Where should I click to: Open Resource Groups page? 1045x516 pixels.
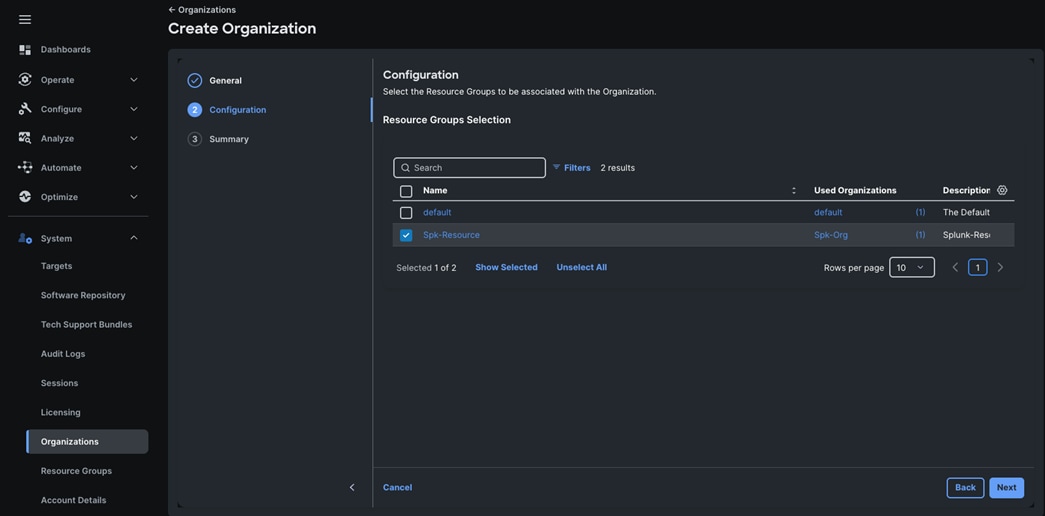click(76, 471)
